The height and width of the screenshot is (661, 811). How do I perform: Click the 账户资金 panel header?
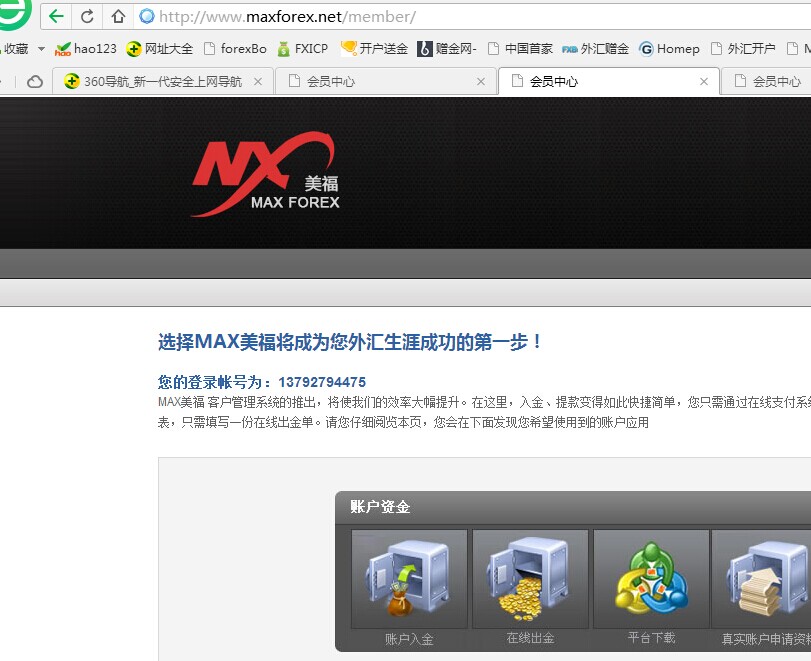point(573,507)
